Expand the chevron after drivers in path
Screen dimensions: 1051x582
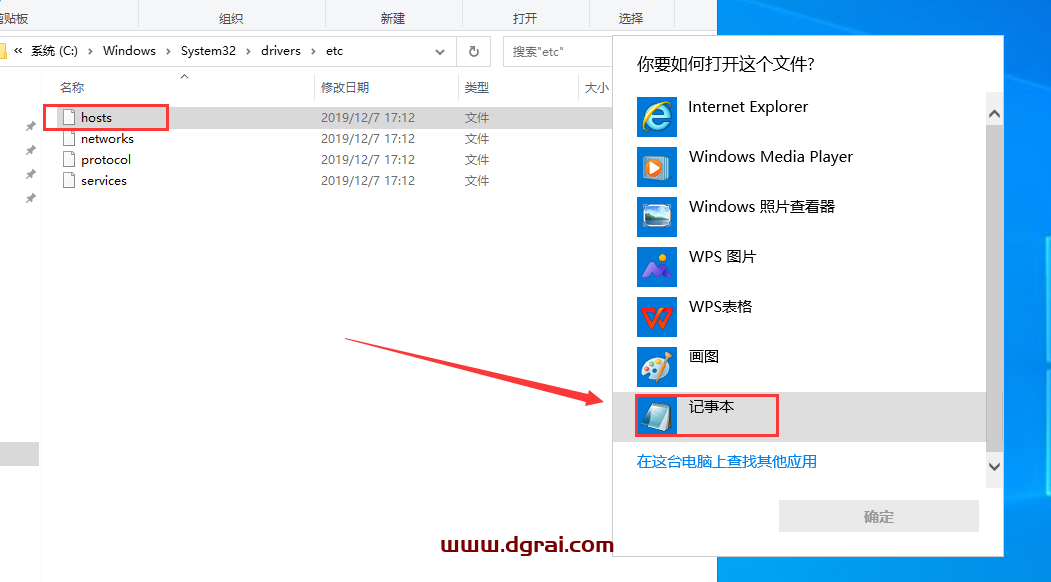[x=313, y=51]
